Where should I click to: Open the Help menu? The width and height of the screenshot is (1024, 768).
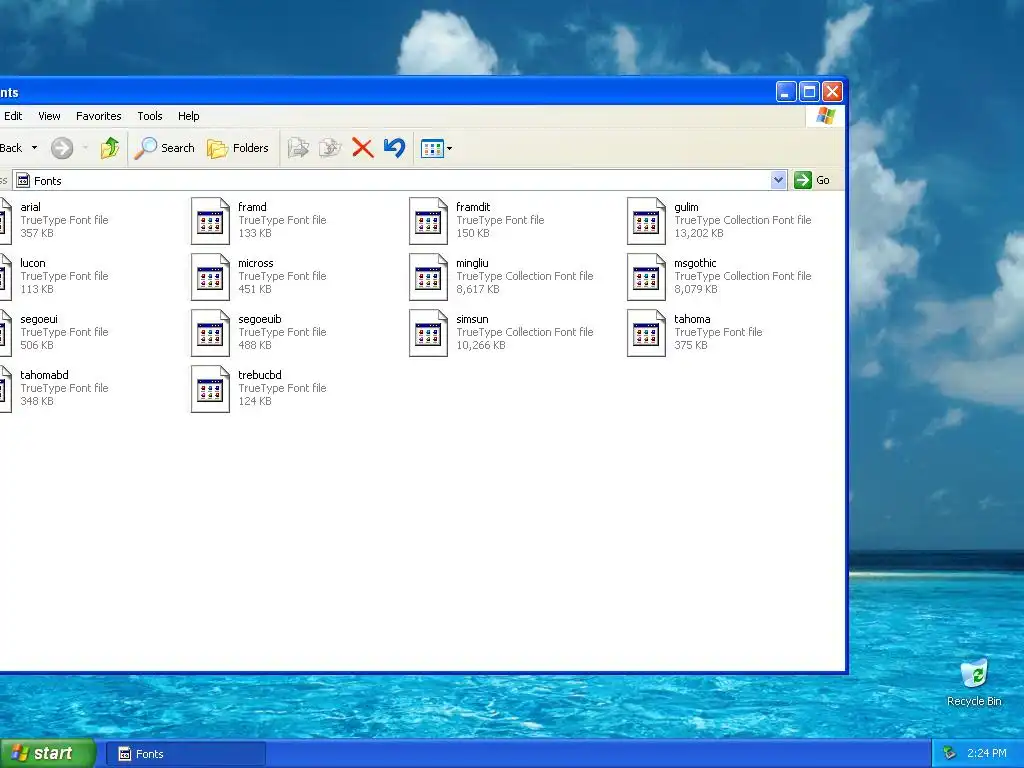[x=189, y=116]
